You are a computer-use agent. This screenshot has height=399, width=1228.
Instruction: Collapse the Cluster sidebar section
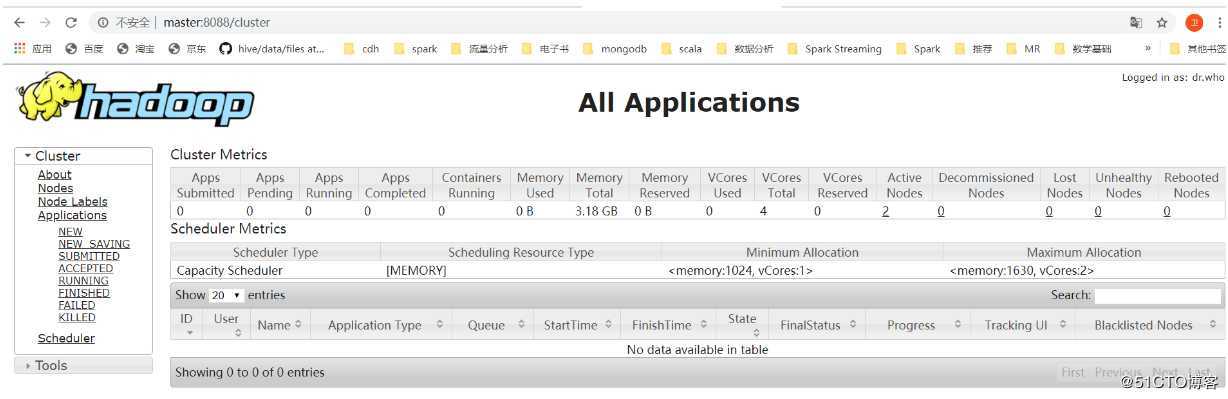click(83, 156)
